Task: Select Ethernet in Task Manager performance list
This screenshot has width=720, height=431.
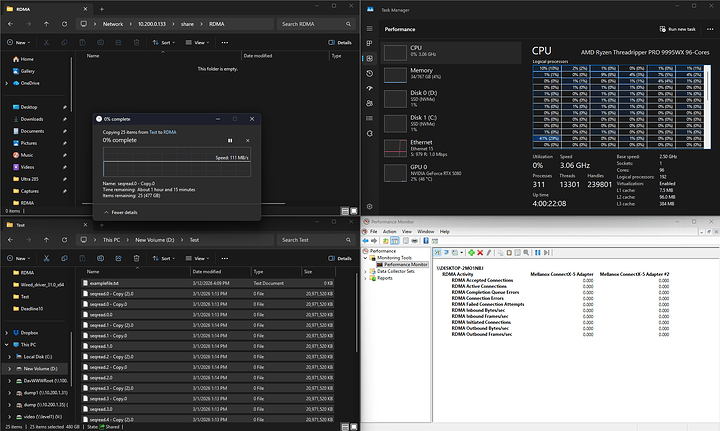Action: pyautogui.click(x=451, y=148)
